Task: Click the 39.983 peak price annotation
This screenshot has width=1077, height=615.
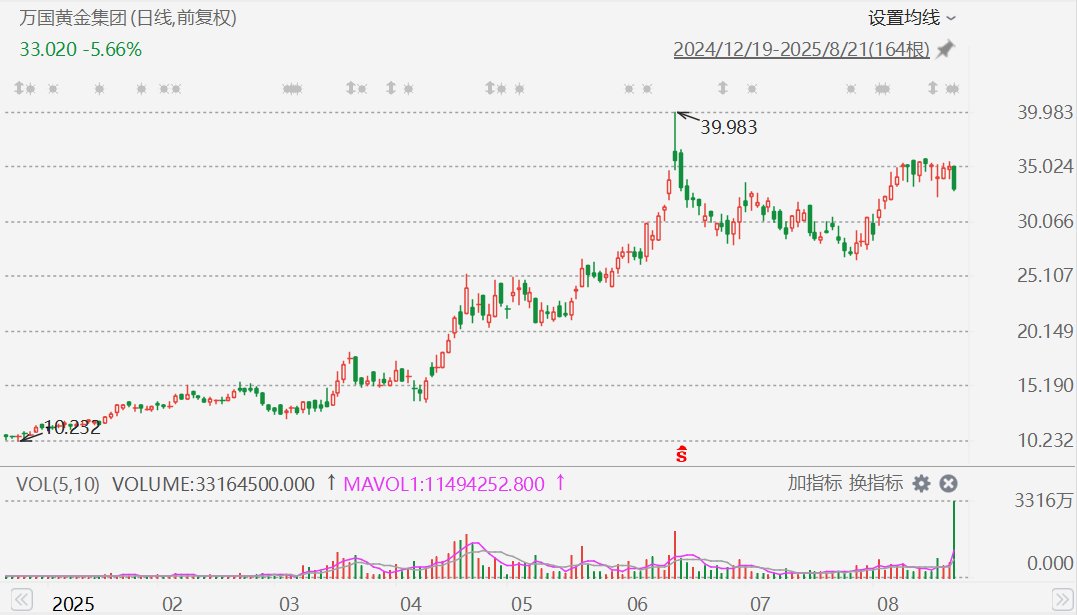Action: (728, 127)
